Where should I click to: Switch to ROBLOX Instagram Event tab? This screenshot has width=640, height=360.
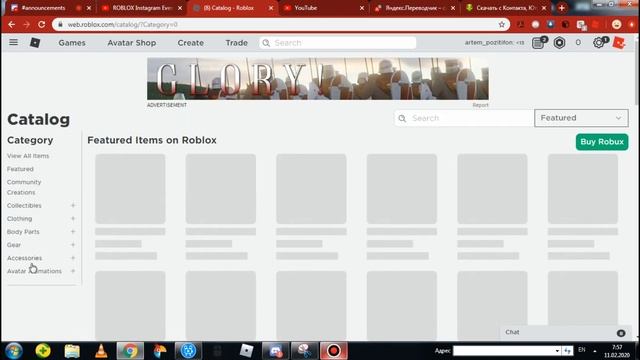tap(142, 8)
